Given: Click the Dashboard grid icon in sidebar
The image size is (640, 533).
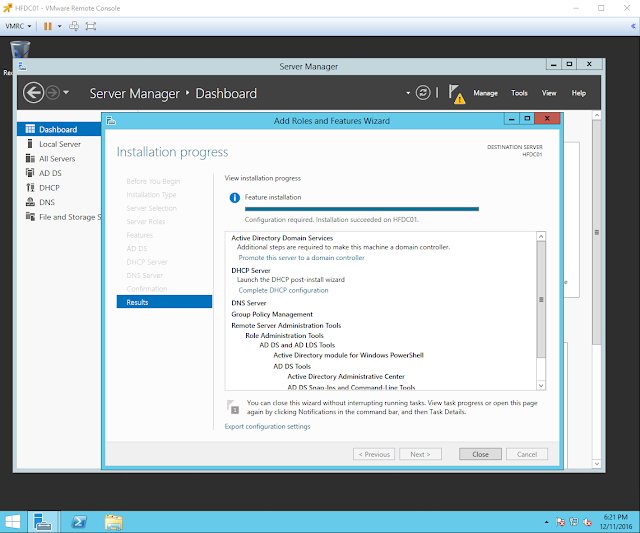Looking at the screenshot, I should 30,129.
